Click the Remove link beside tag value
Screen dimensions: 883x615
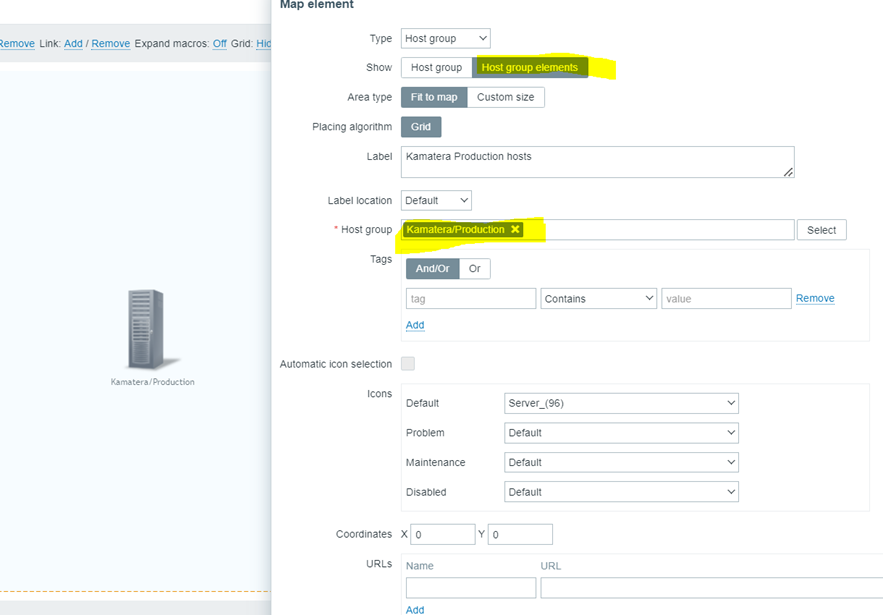[815, 299]
